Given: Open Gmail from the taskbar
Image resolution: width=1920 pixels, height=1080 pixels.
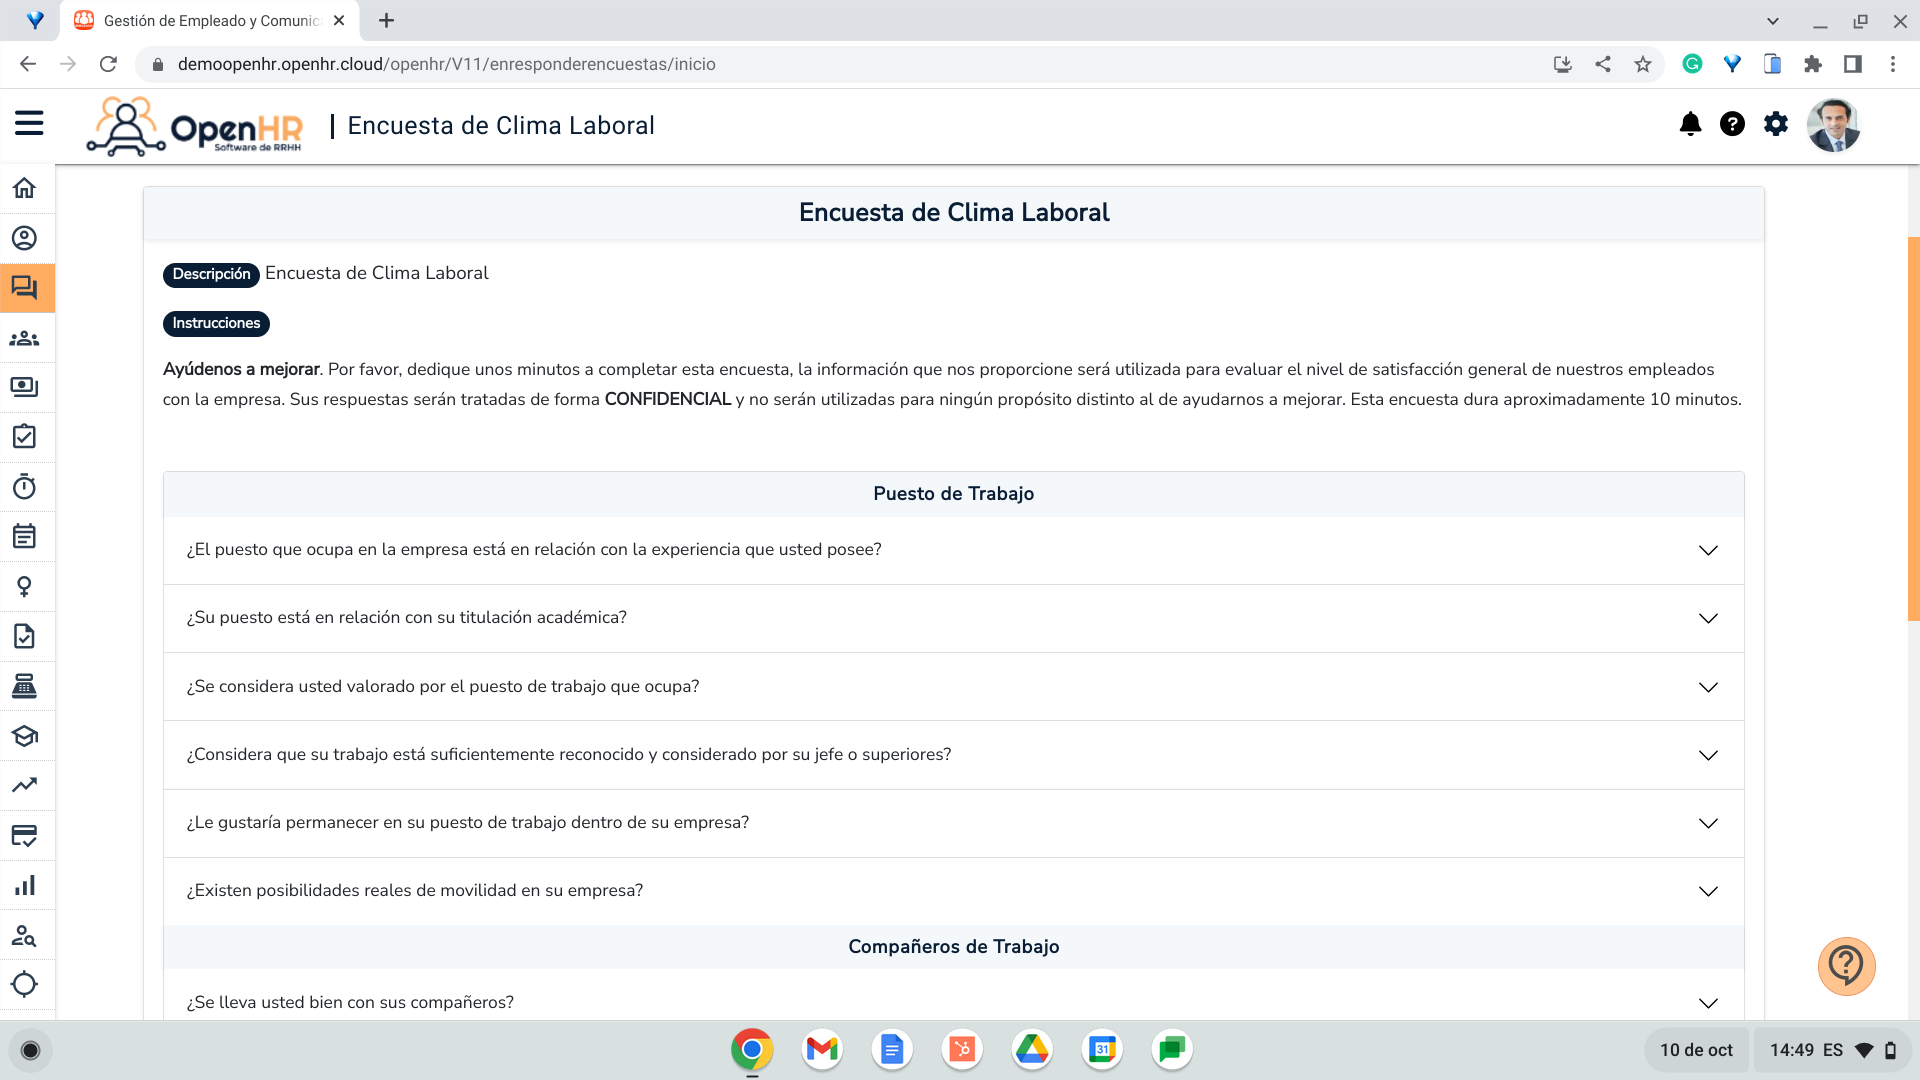Looking at the screenshot, I should (x=822, y=1049).
